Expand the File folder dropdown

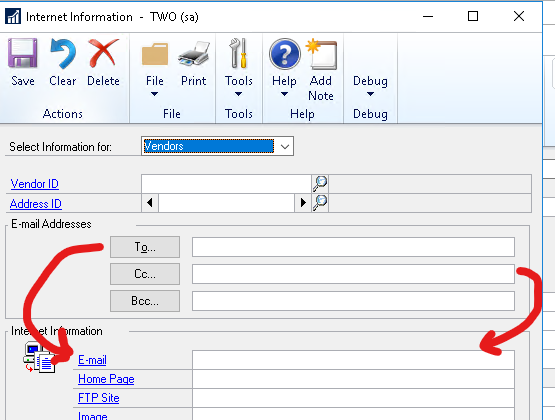155,67
